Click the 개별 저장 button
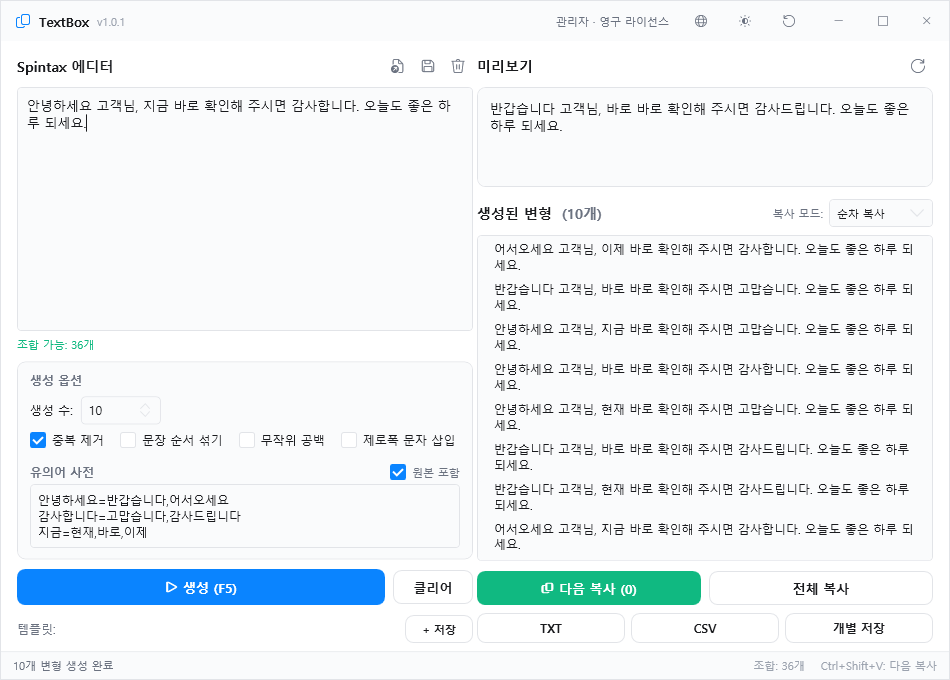Viewport: 950px width, 680px height. tap(859, 628)
